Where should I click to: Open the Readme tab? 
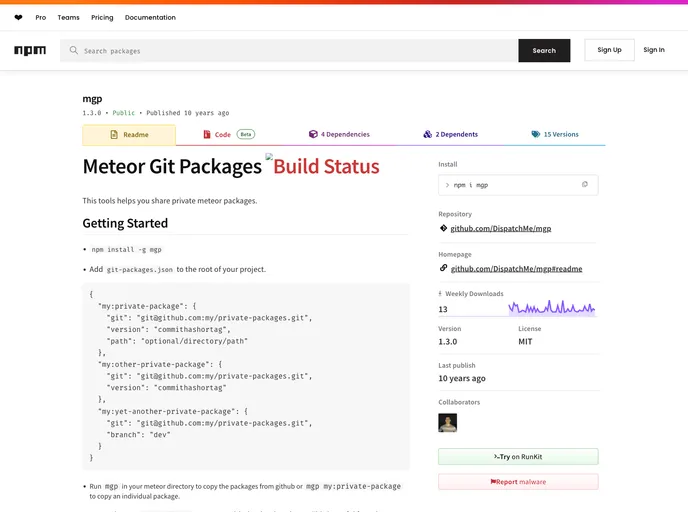coord(129,134)
